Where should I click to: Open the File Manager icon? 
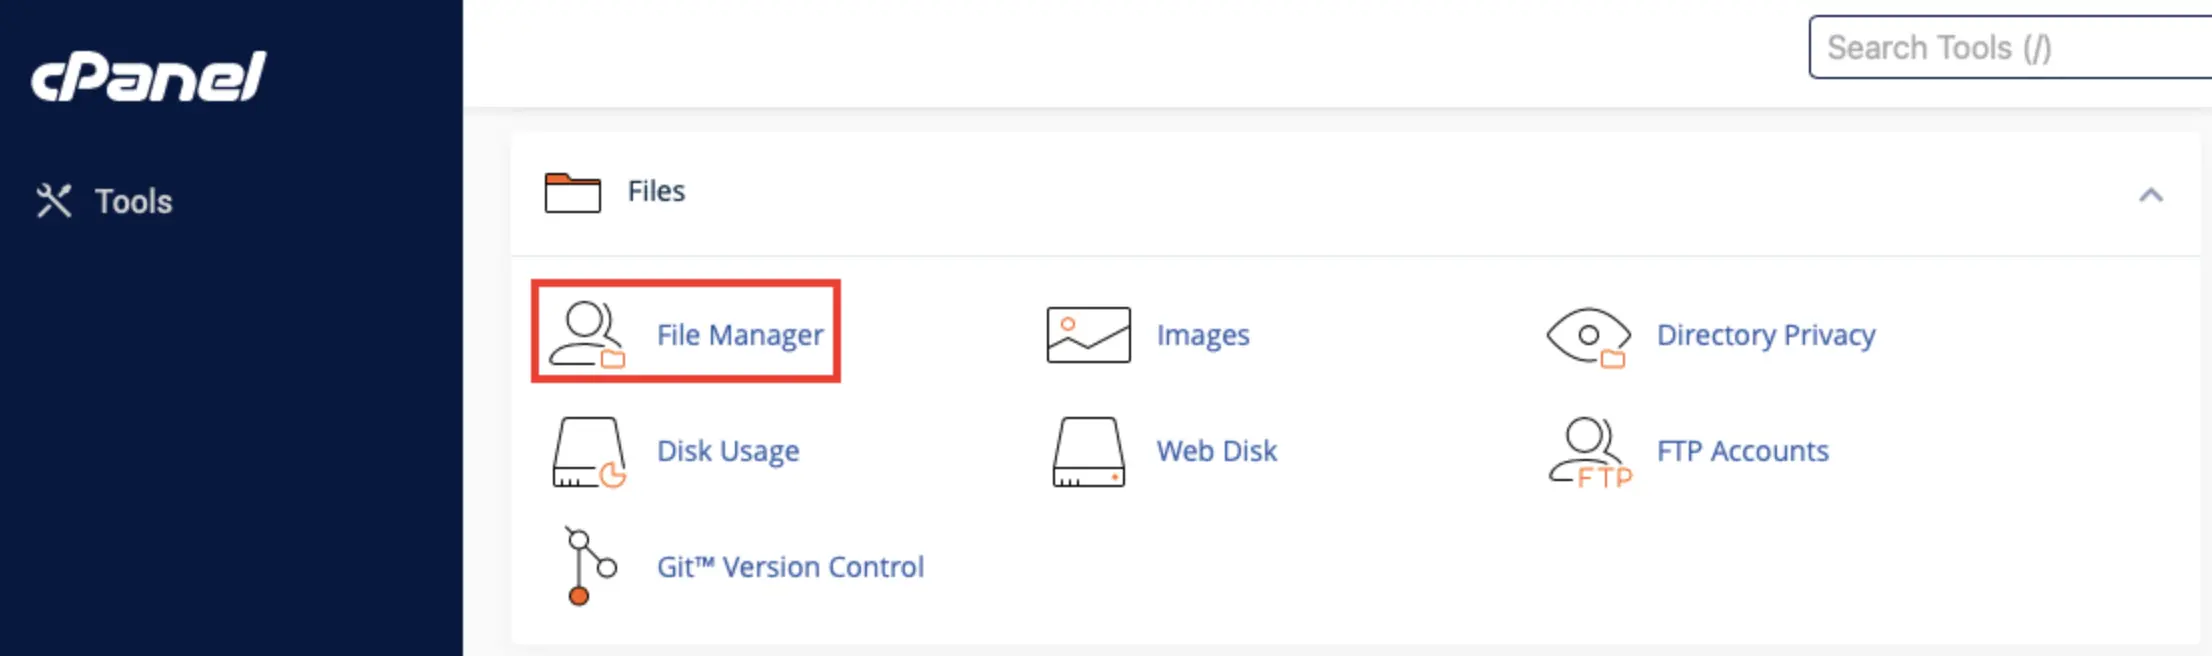[588, 334]
